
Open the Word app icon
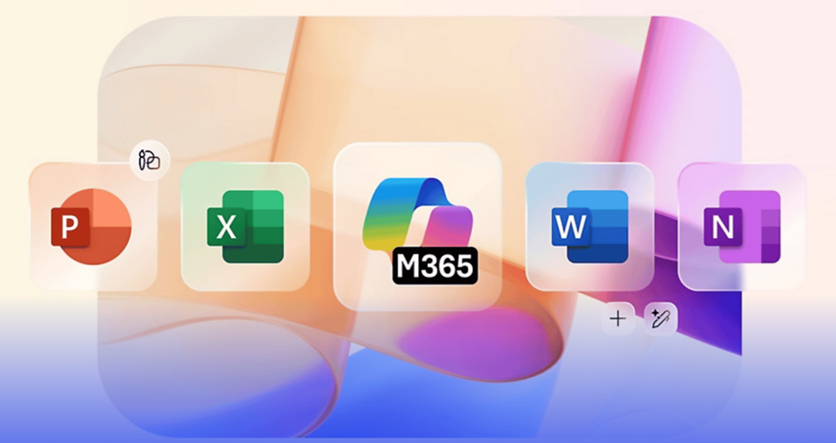pos(590,227)
